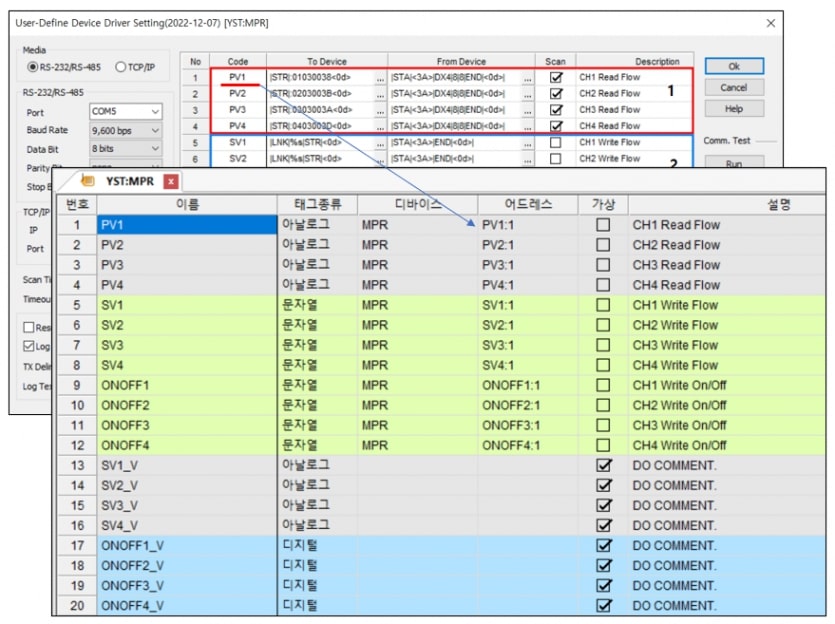Screen dimensions: 835x624
Task: Click the Ok button
Action: click(734, 66)
